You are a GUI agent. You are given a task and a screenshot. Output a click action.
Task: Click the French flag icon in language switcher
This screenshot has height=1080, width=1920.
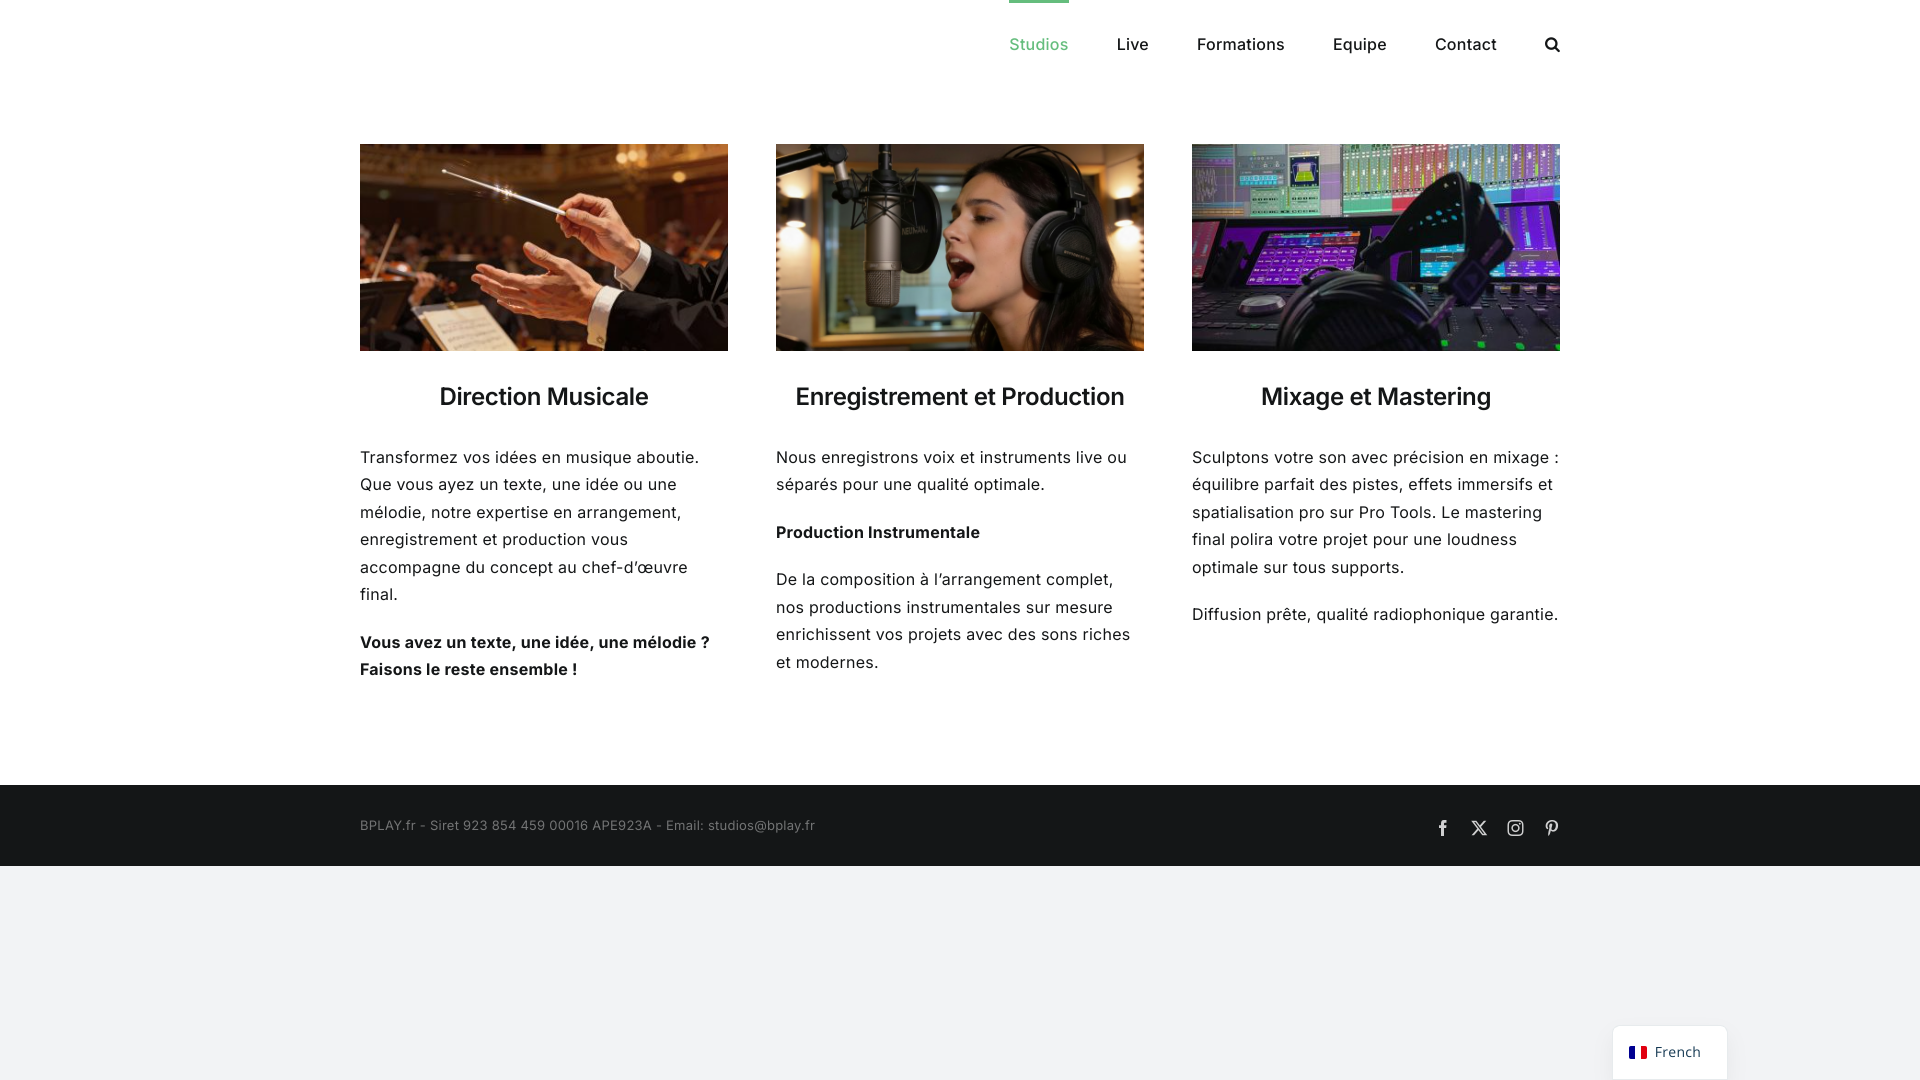pyautogui.click(x=1638, y=1052)
